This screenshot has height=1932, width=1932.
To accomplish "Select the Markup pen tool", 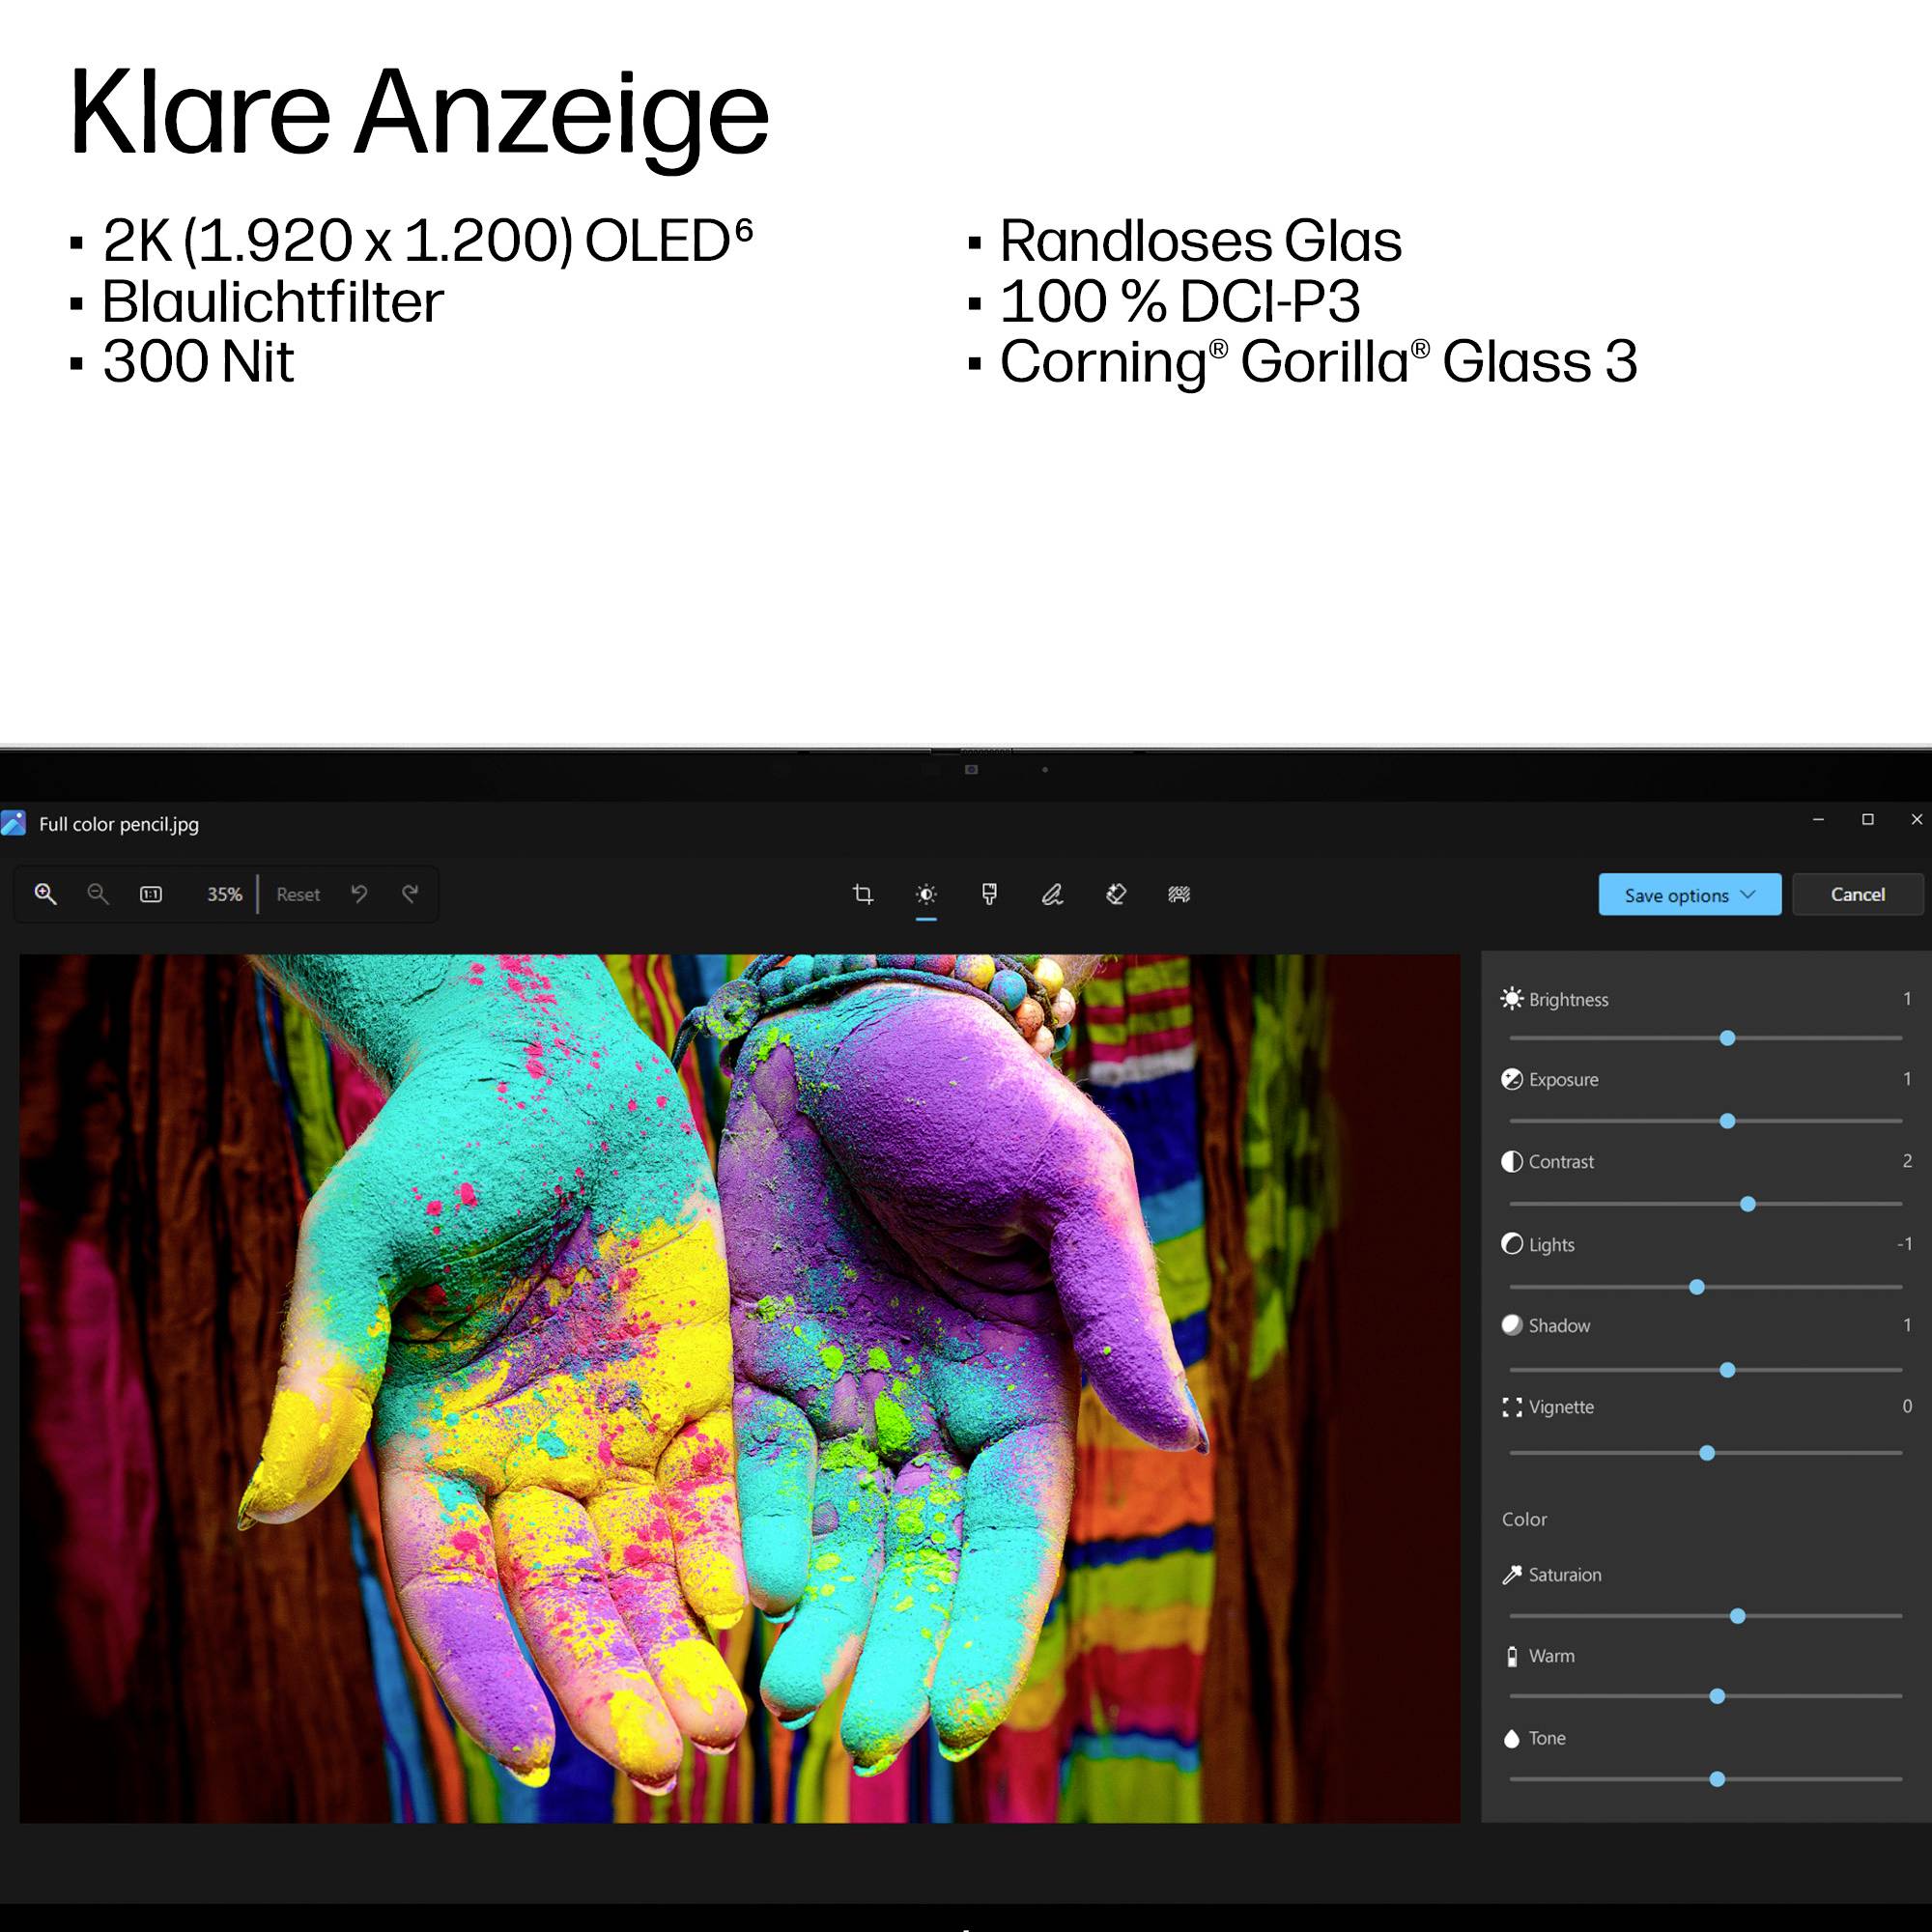I will 1052,894.
